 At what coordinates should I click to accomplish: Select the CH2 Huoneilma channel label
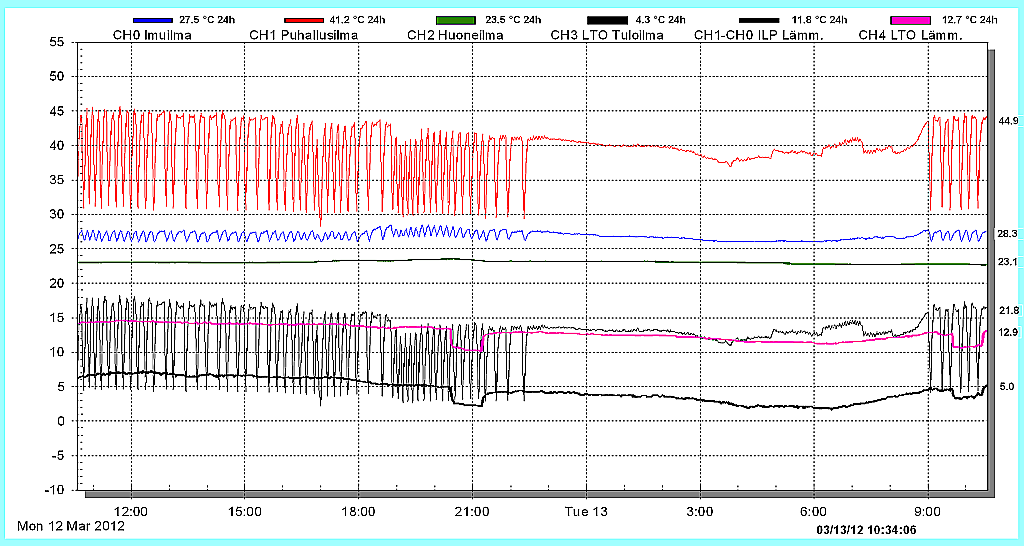[x=455, y=36]
